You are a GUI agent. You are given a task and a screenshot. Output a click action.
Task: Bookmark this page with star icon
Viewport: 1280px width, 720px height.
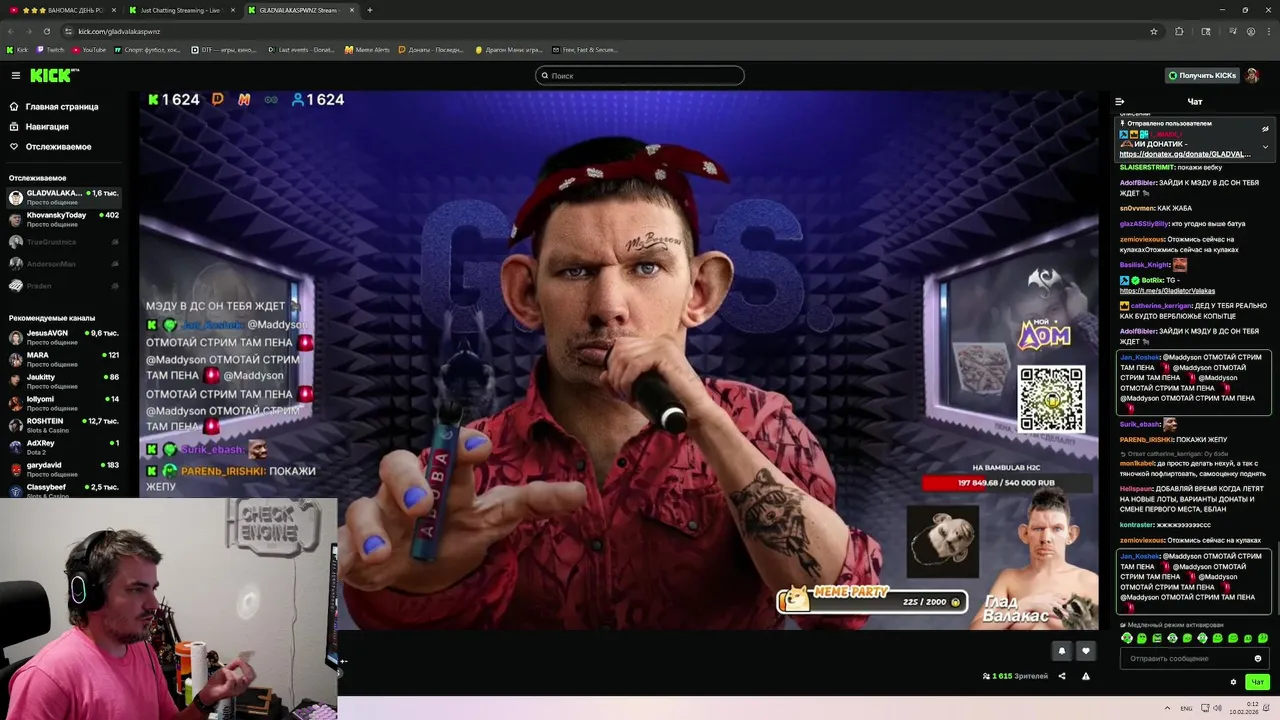tap(1153, 31)
